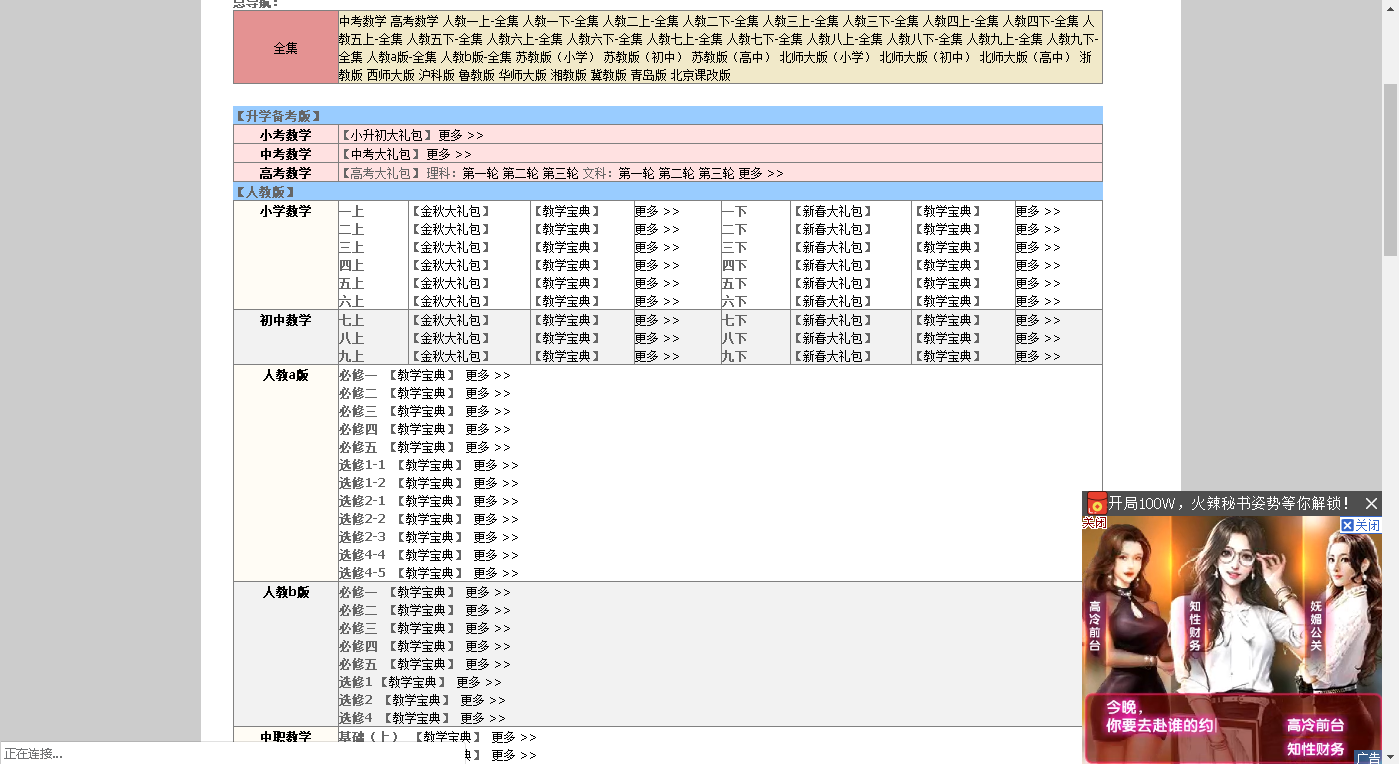Choose 知性财务 option at the ad bottom
Viewport: 1399px width, 764px height.
(x=1315, y=748)
